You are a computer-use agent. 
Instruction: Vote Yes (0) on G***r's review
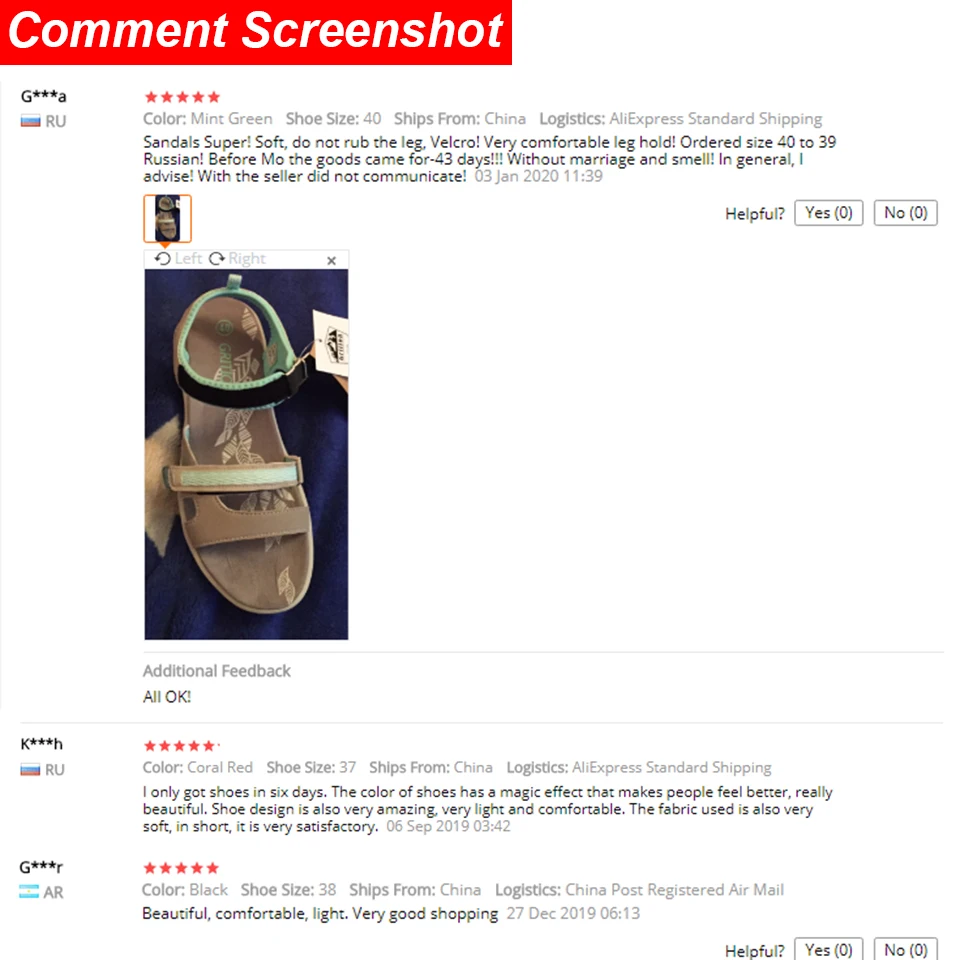click(828, 949)
